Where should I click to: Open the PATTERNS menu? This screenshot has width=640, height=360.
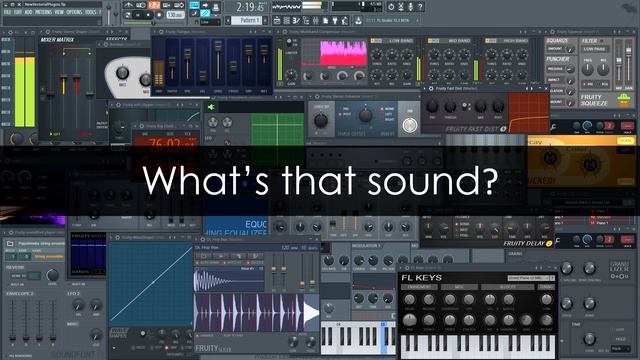point(43,13)
